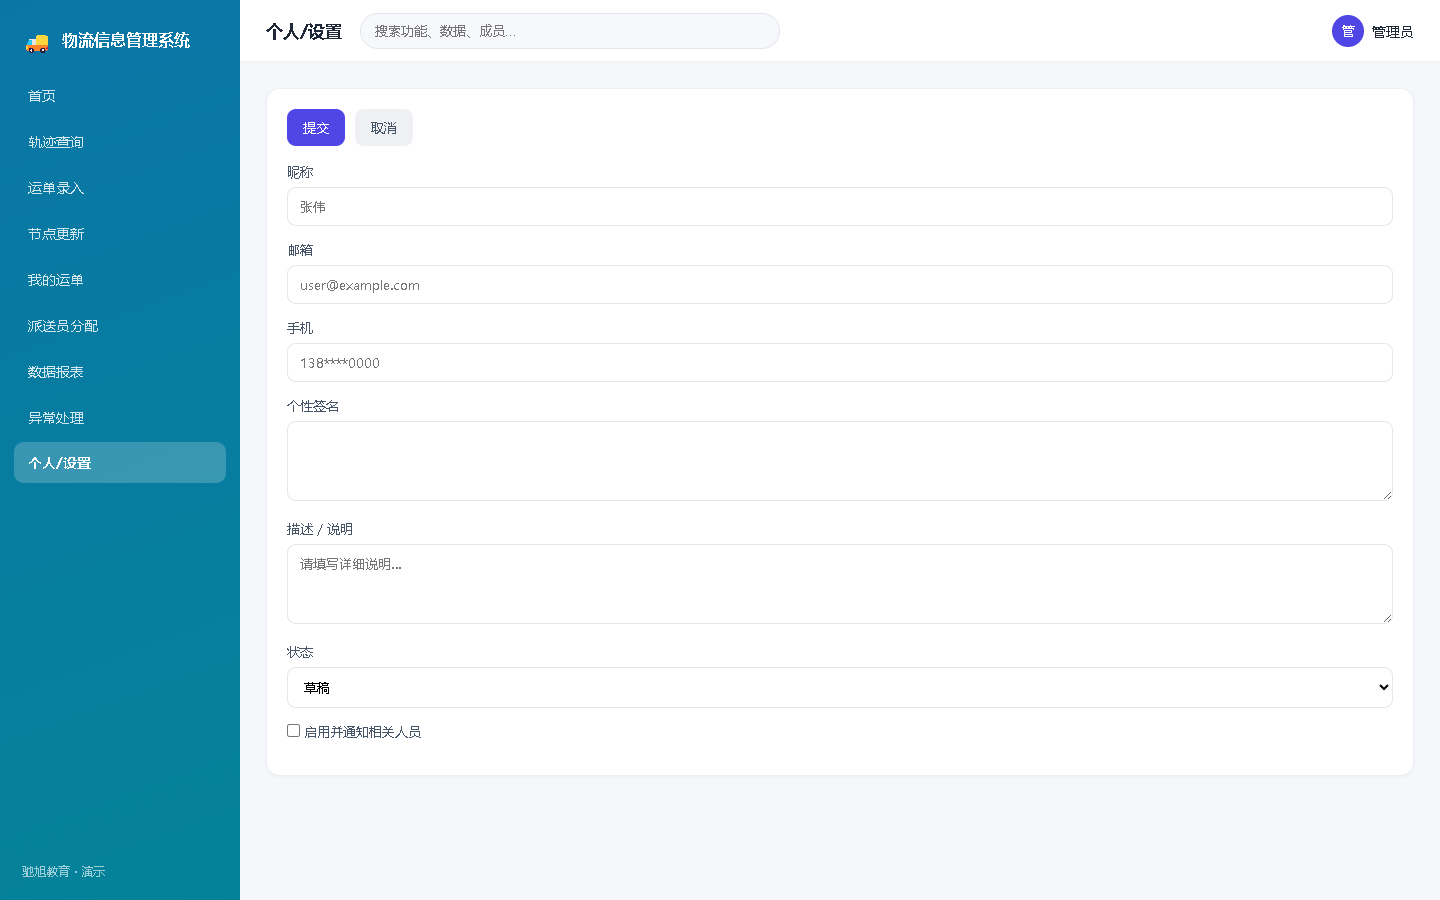Go to 异常处理 page
Viewport: 1440px width, 900px height.
(x=120, y=418)
